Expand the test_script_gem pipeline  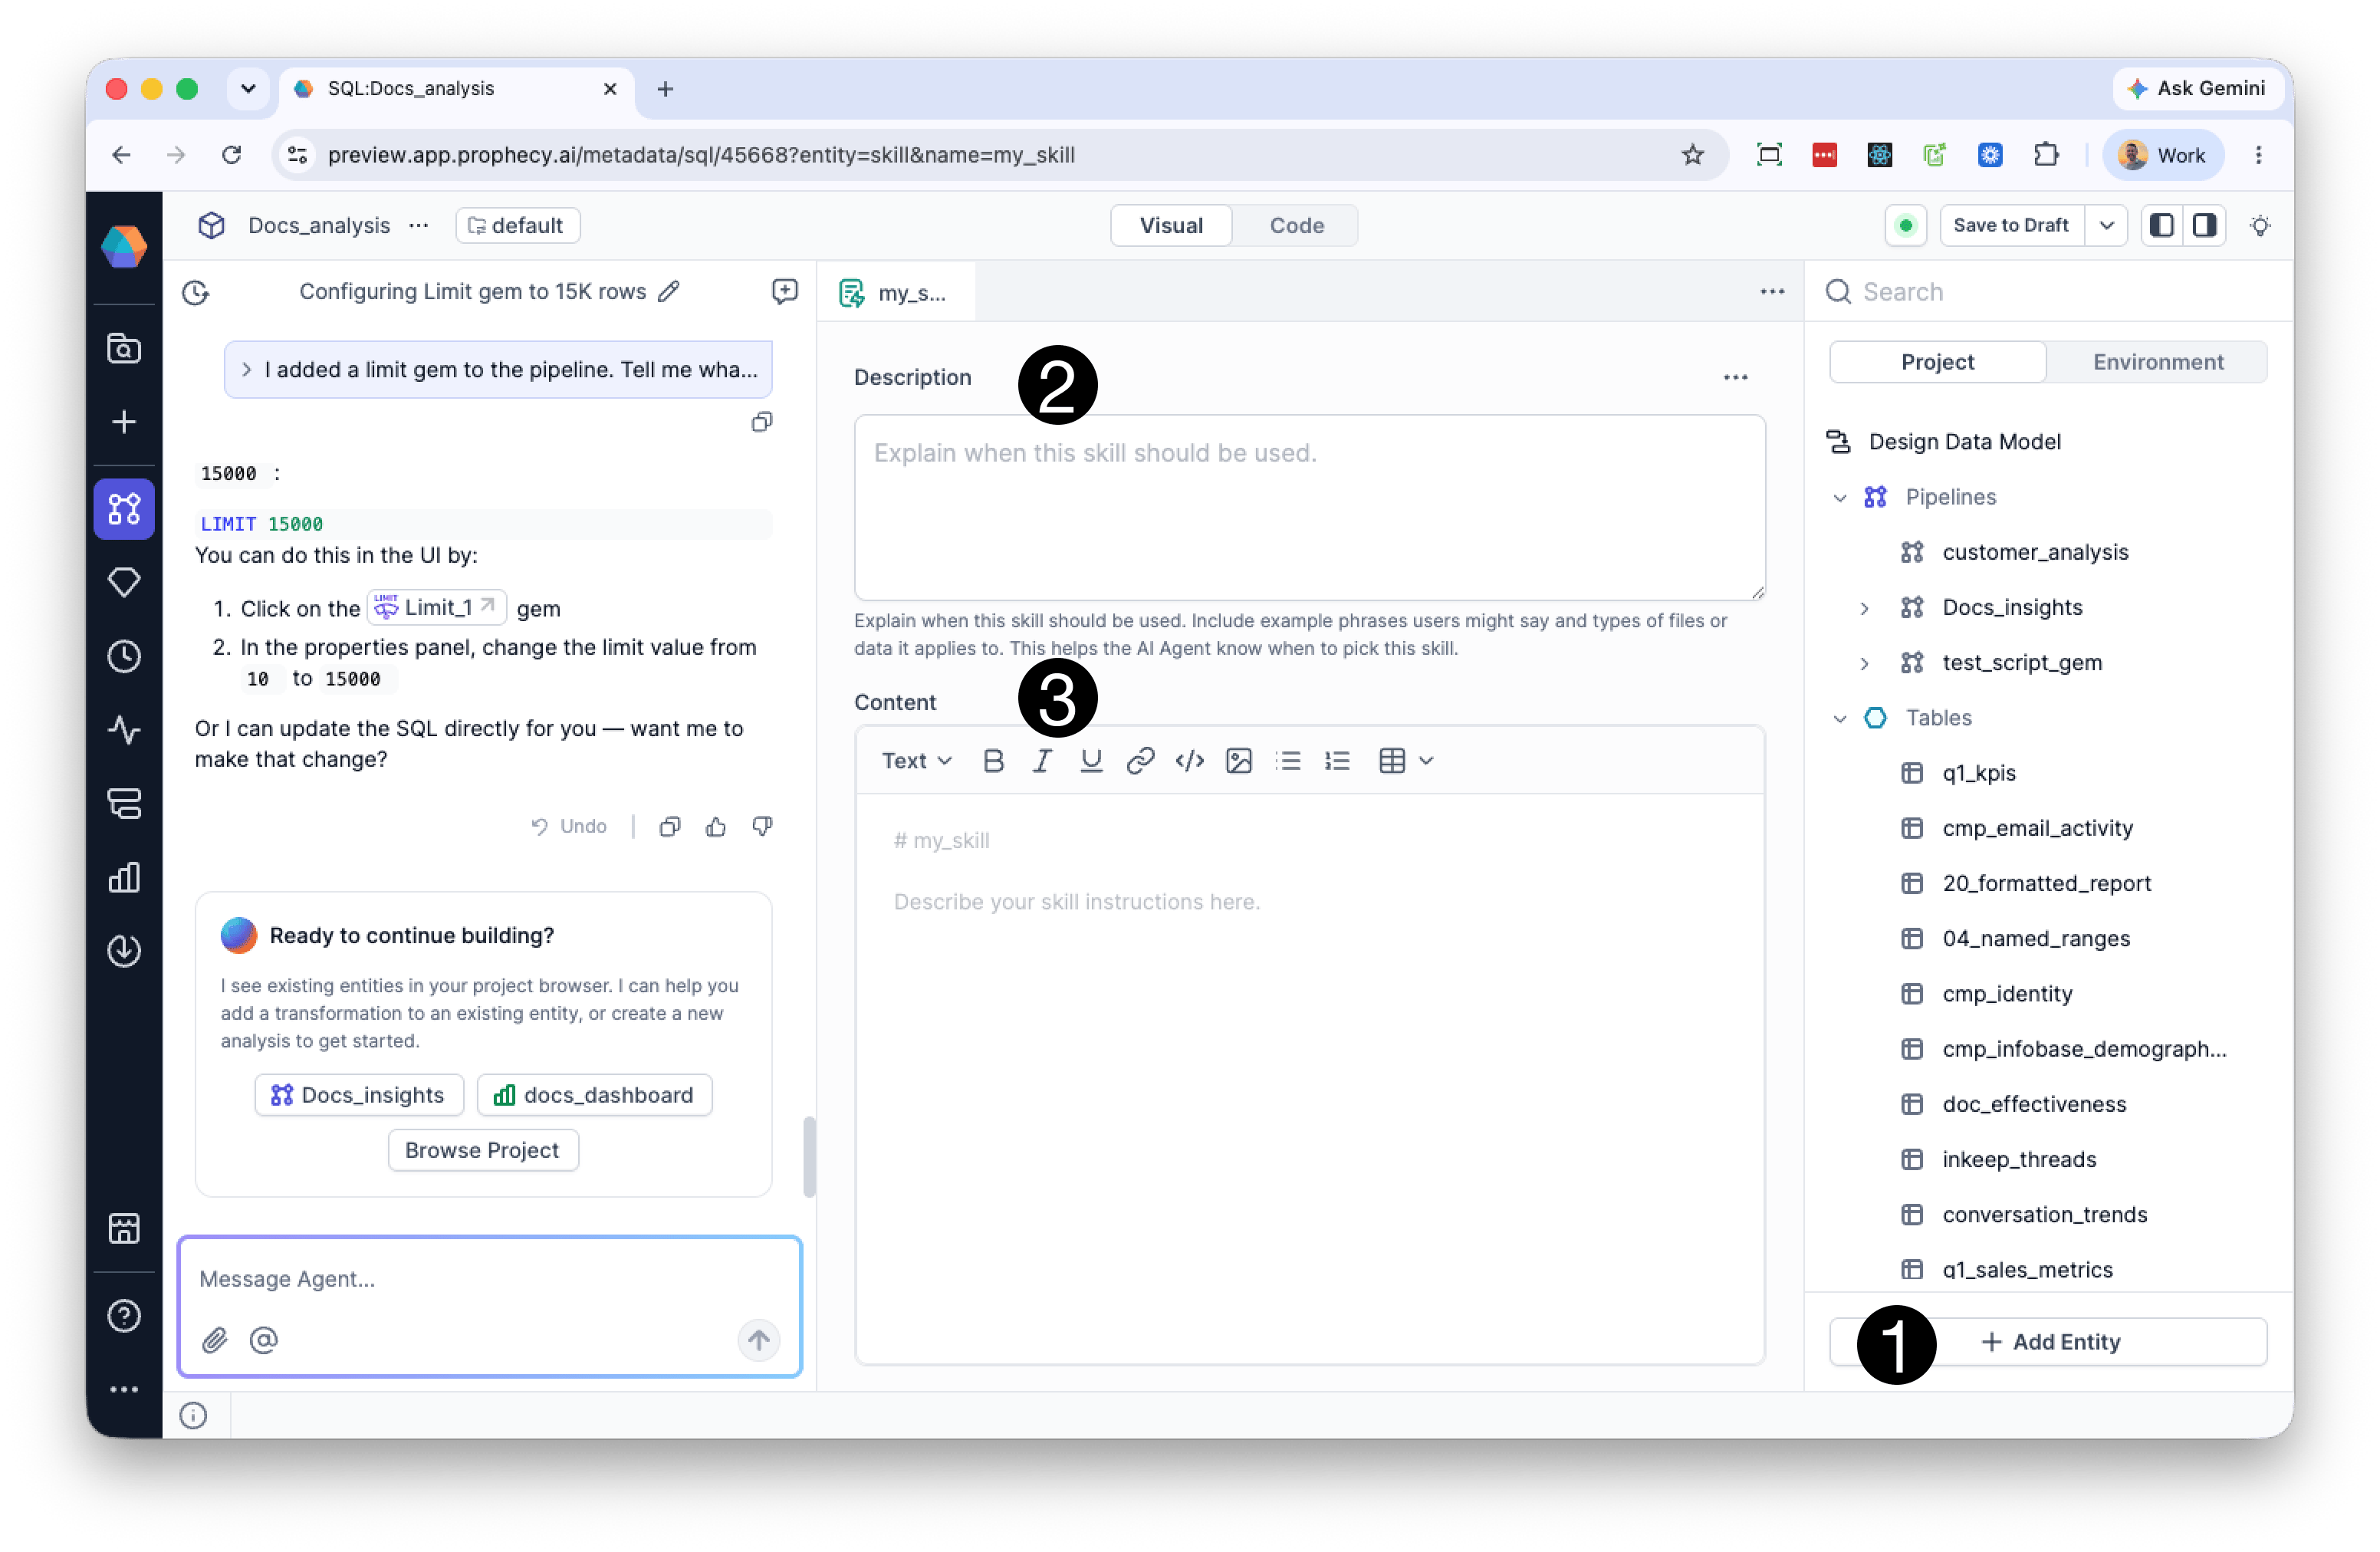[1864, 663]
